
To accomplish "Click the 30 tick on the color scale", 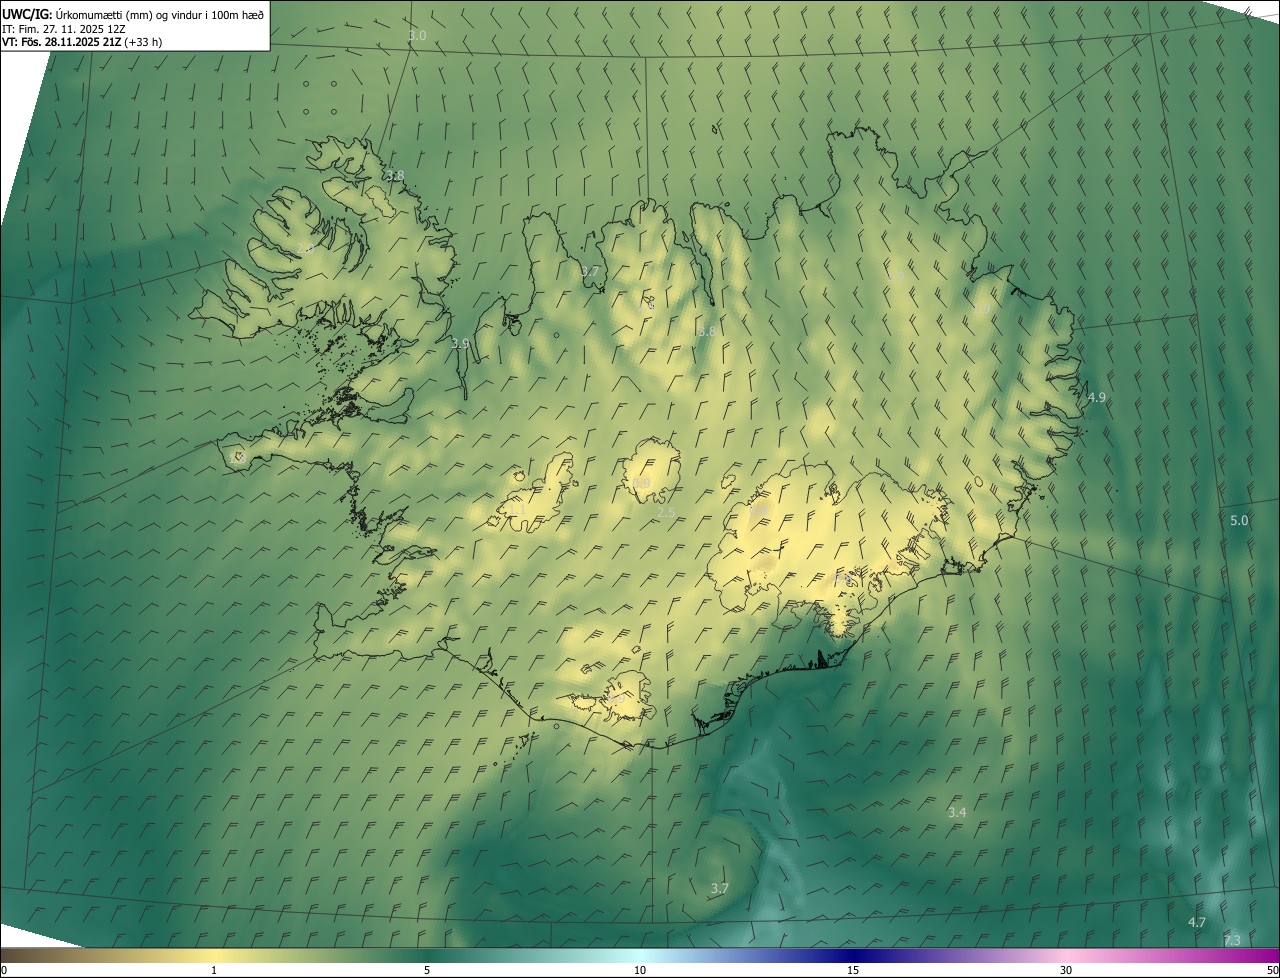I will tap(1066, 970).
